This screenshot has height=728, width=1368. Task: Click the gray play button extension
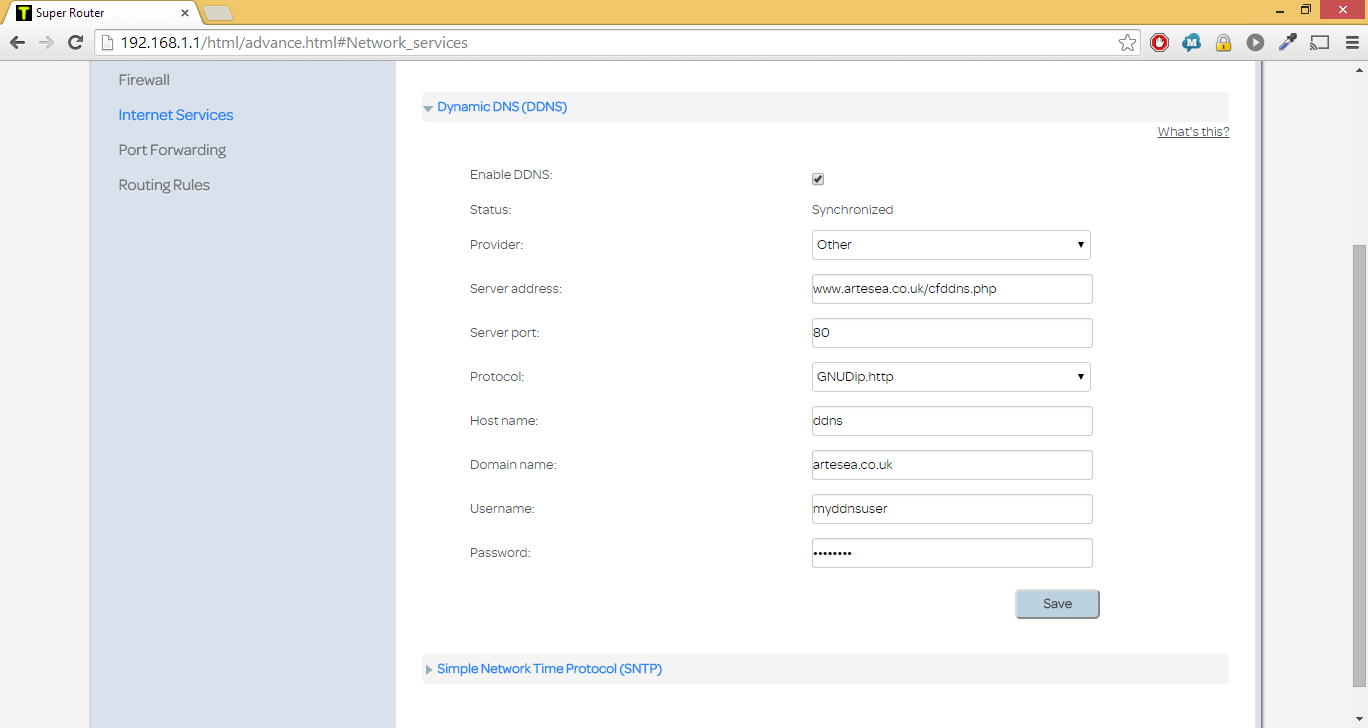pos(1255,42)
